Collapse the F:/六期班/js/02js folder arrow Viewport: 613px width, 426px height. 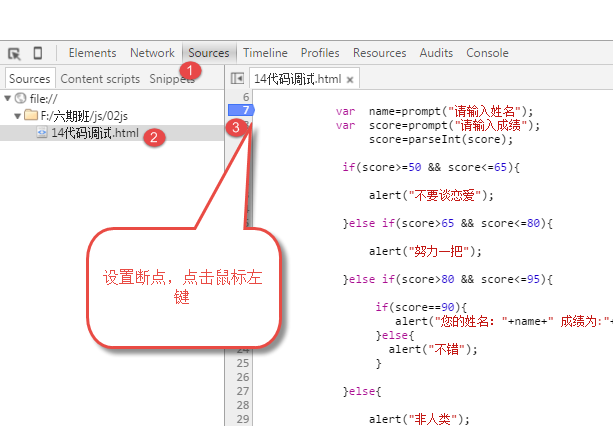tap(17, 116)
